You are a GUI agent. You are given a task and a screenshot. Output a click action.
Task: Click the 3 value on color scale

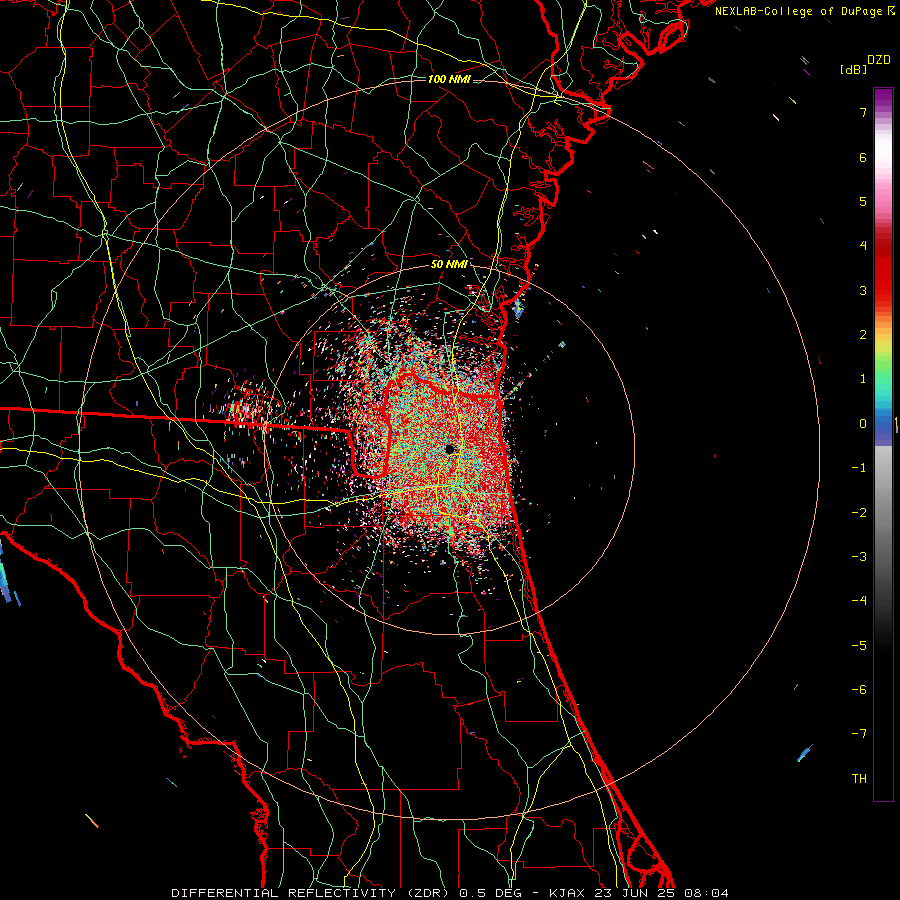tap(863, 290)
